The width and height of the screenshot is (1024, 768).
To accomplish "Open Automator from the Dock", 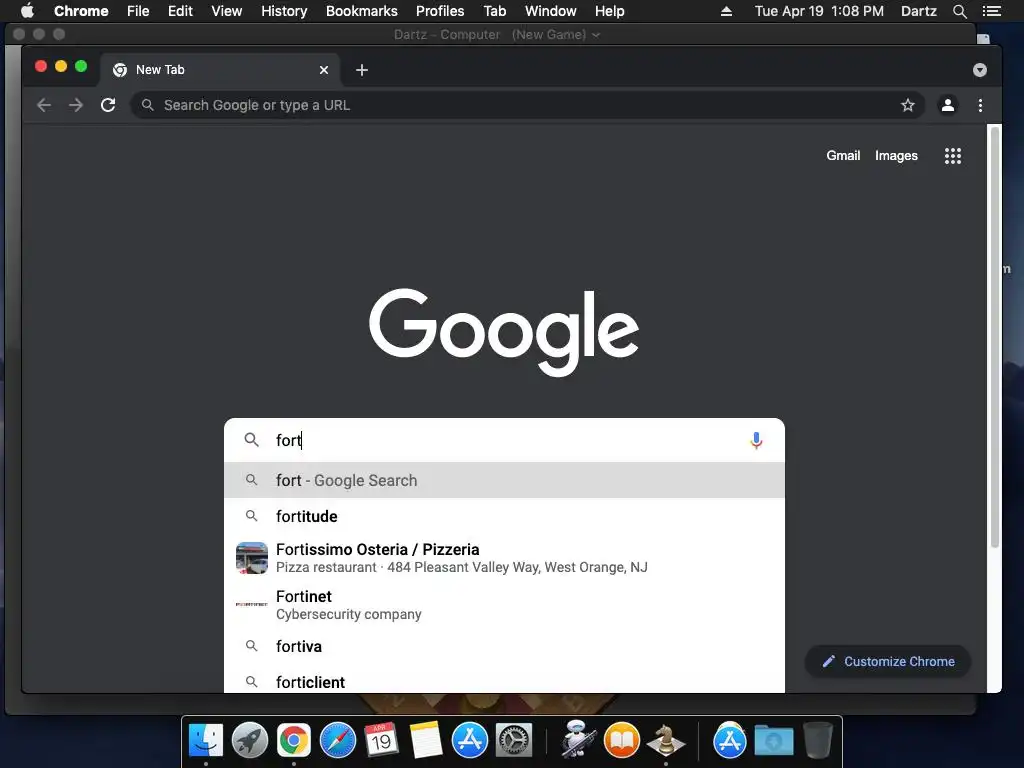I will [577, 739].
